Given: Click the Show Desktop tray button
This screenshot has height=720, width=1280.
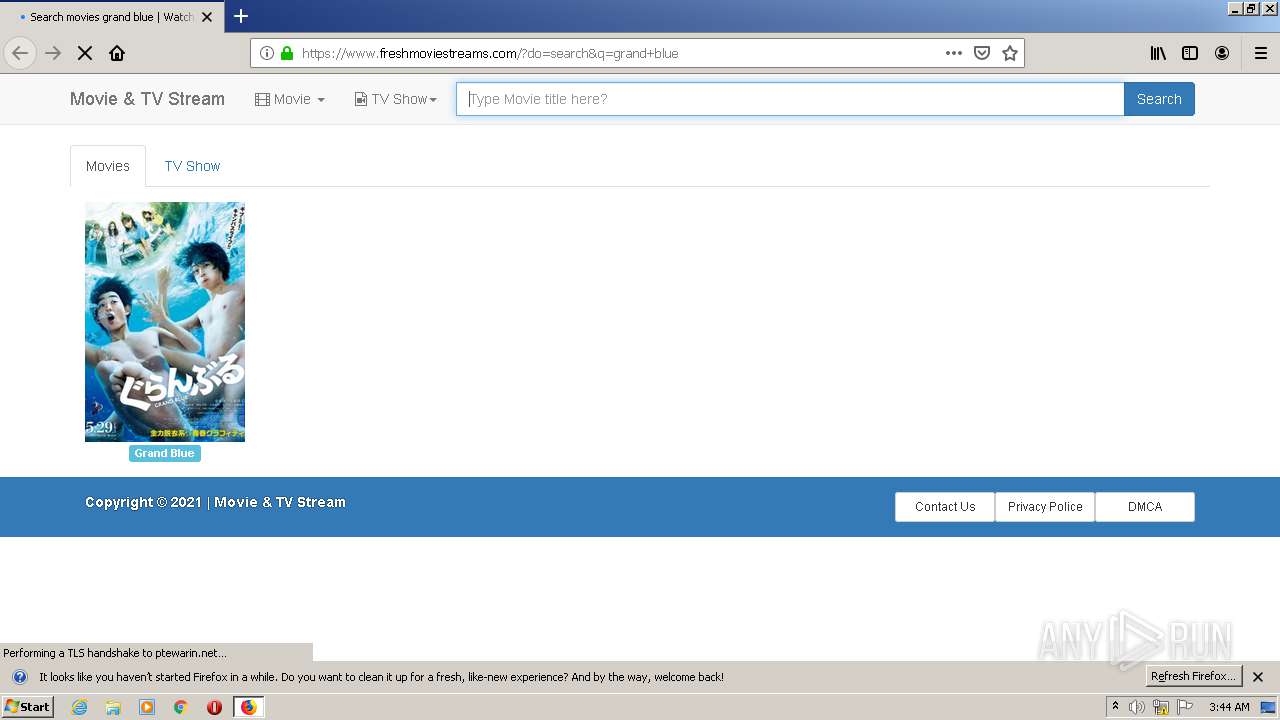Looking at the screenshot, I should pyautogui.click(x=1269, y=707).
